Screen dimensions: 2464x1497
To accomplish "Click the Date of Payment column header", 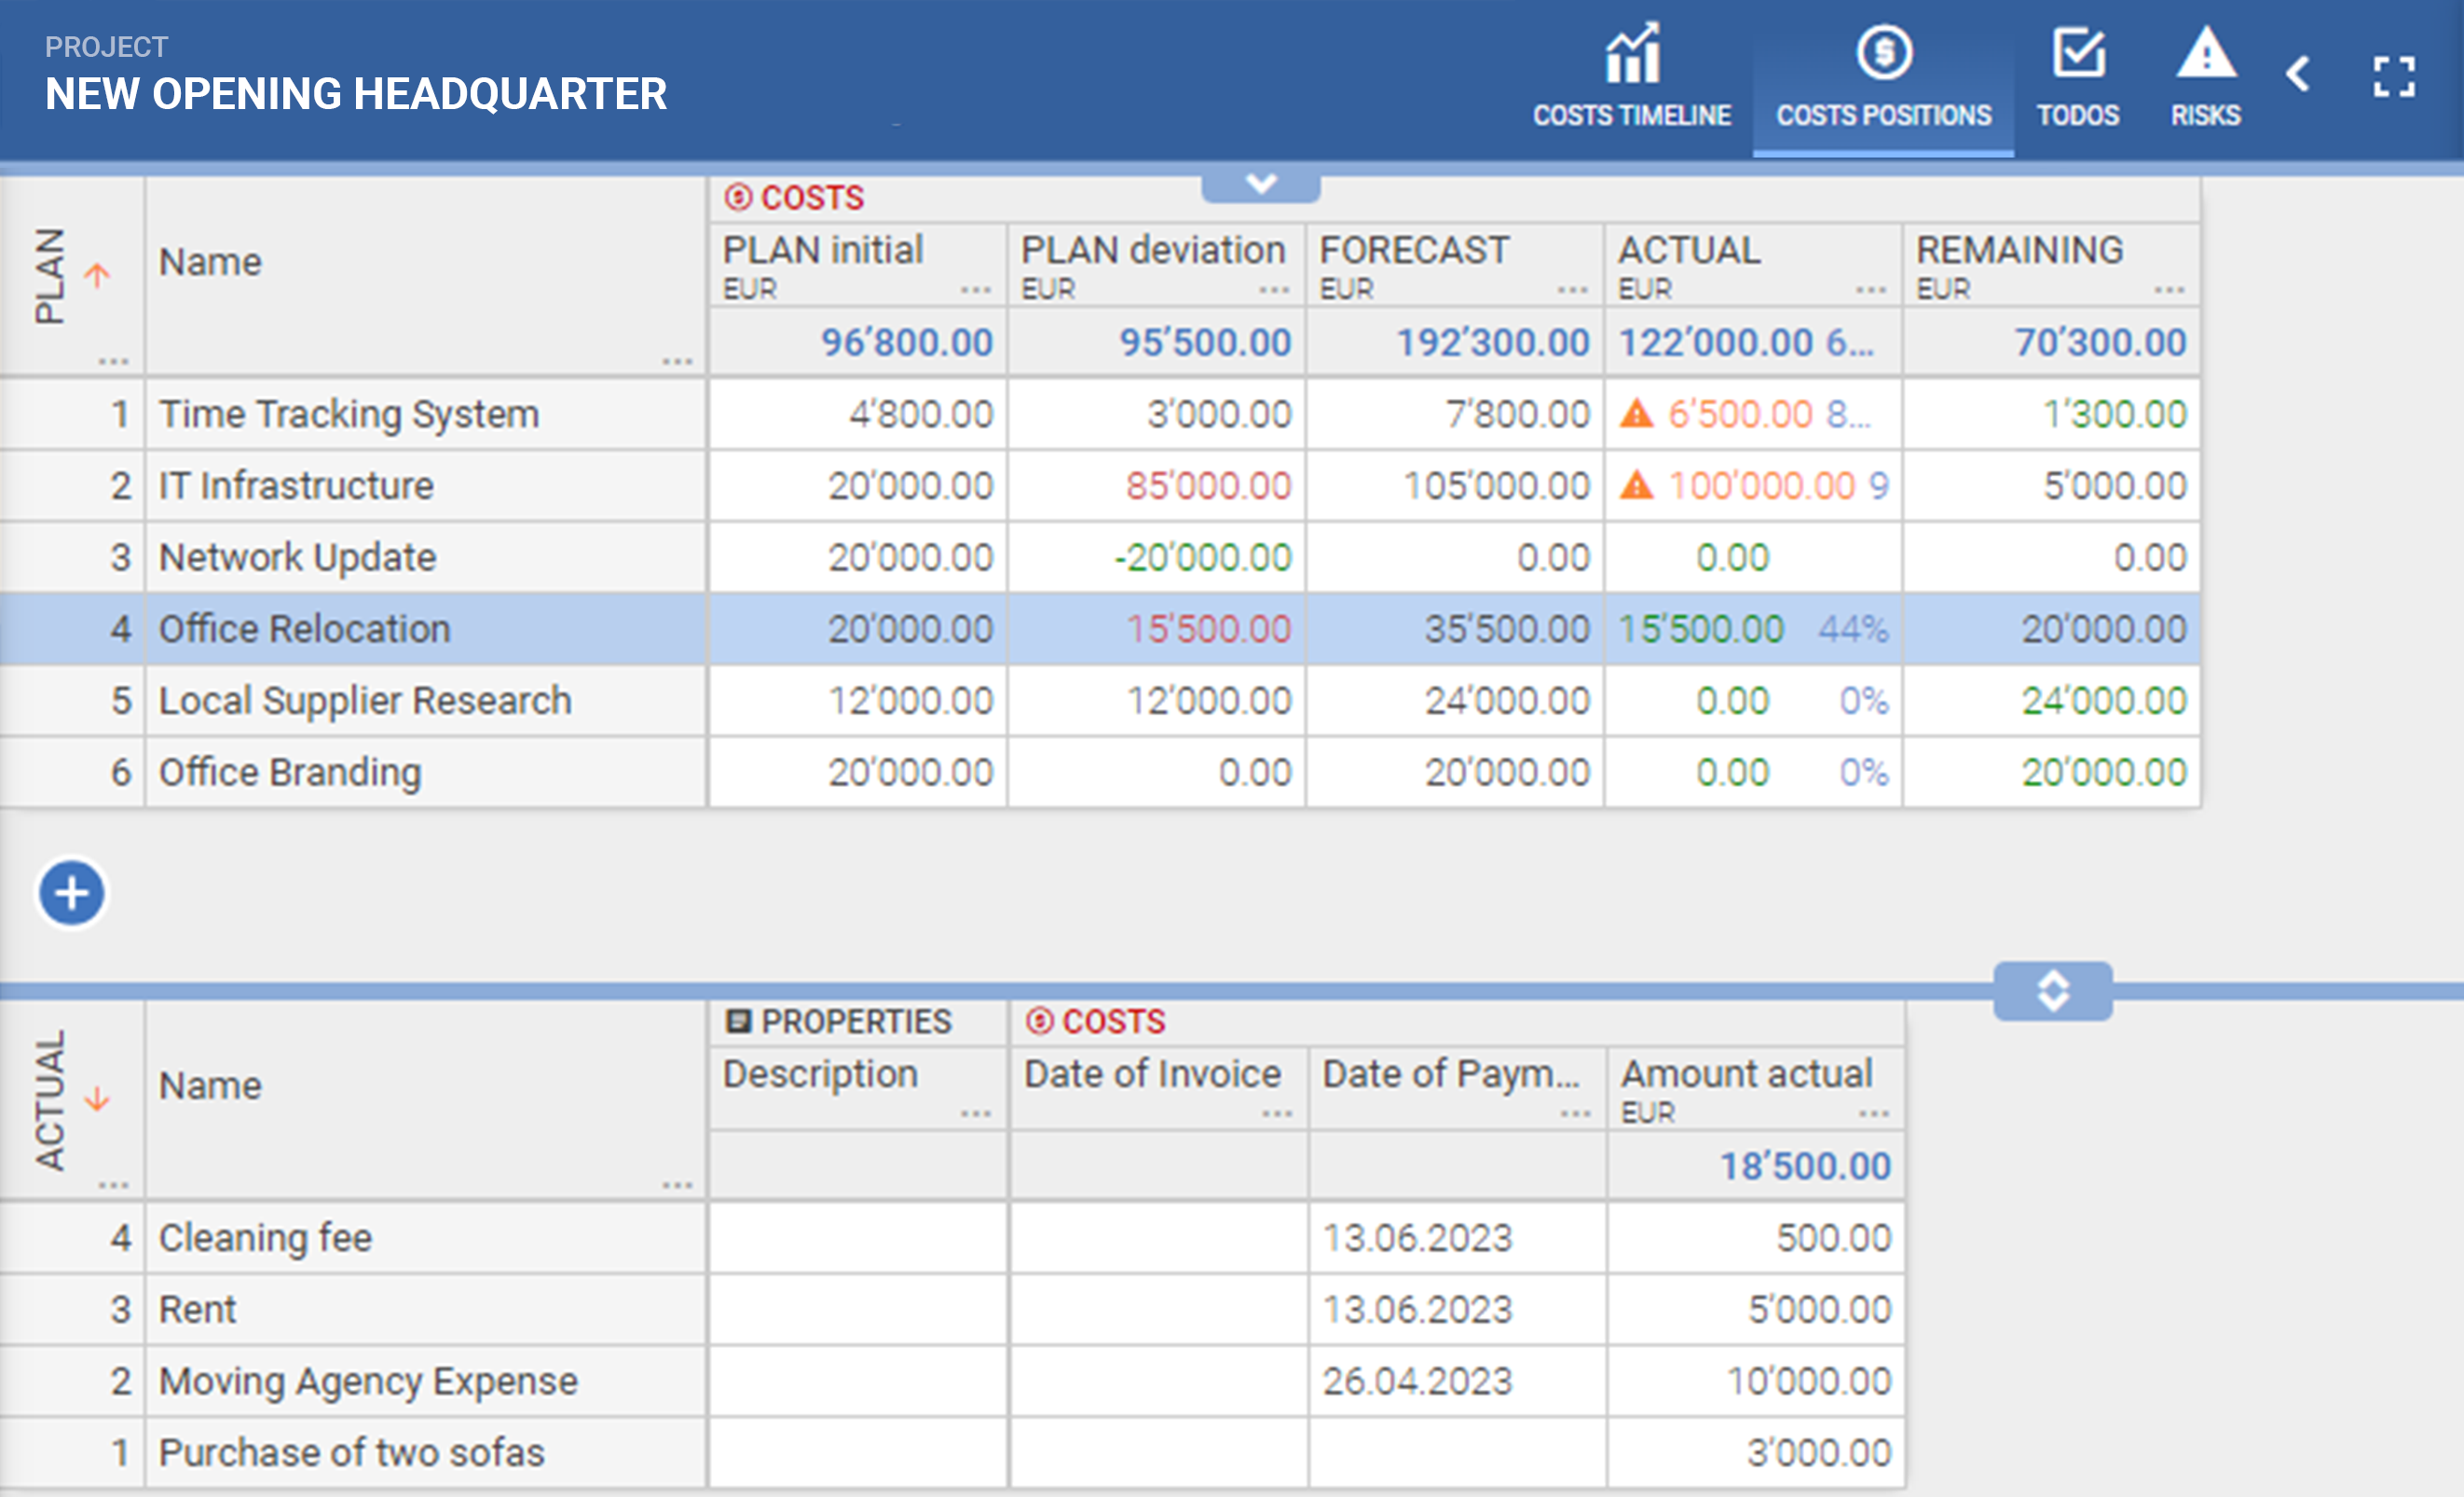I will [1457, 1089].
